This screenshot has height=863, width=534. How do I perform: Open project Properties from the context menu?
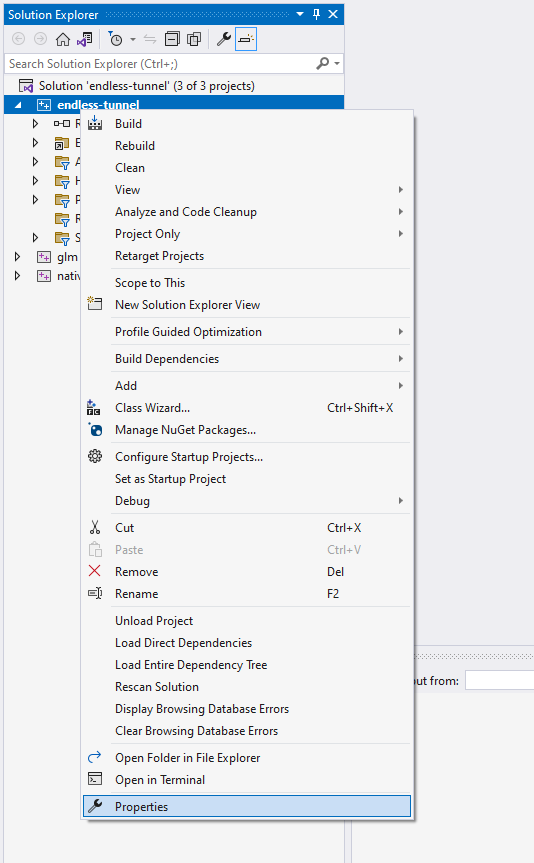[x=247, y=806]
